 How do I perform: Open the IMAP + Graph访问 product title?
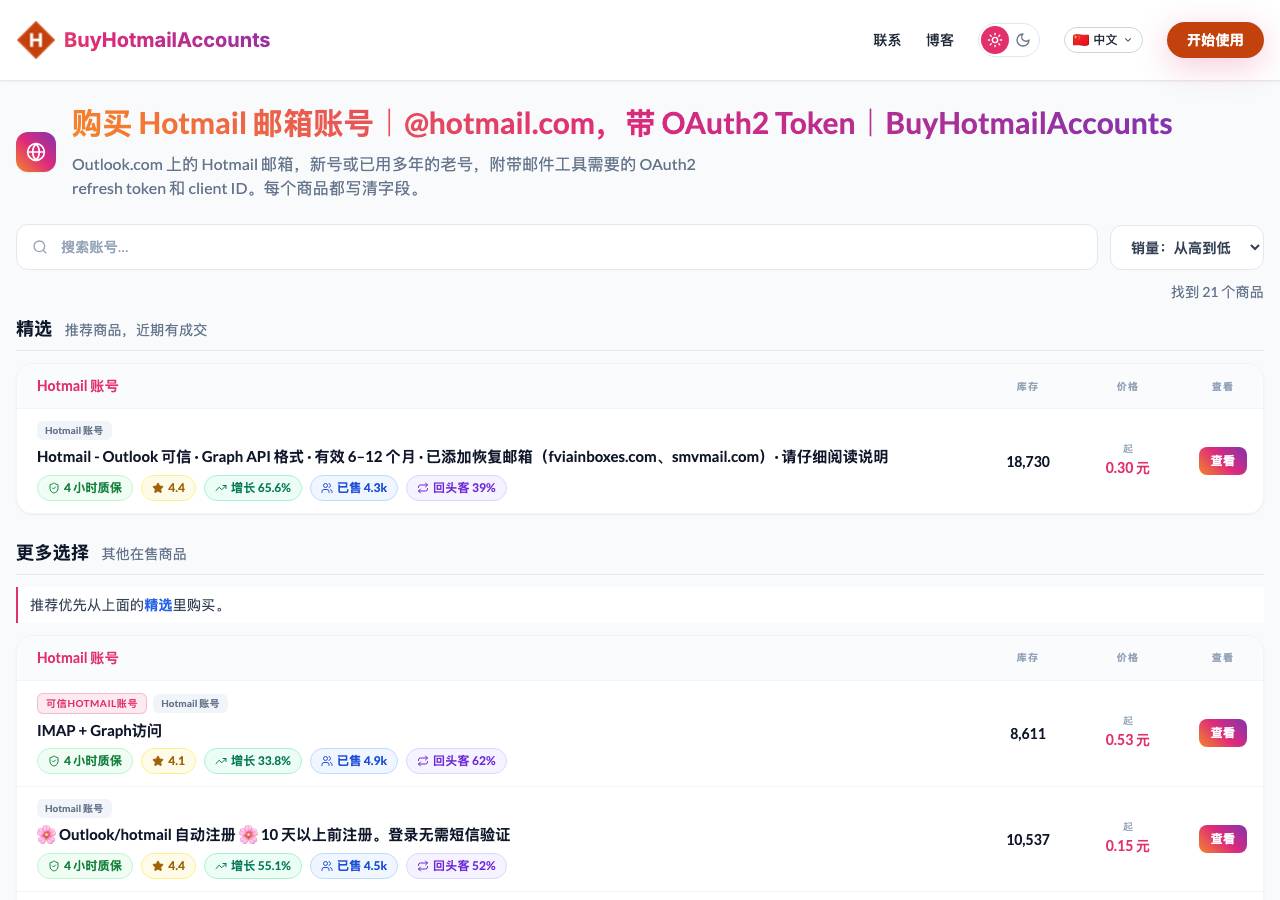[x=99, y=731]
